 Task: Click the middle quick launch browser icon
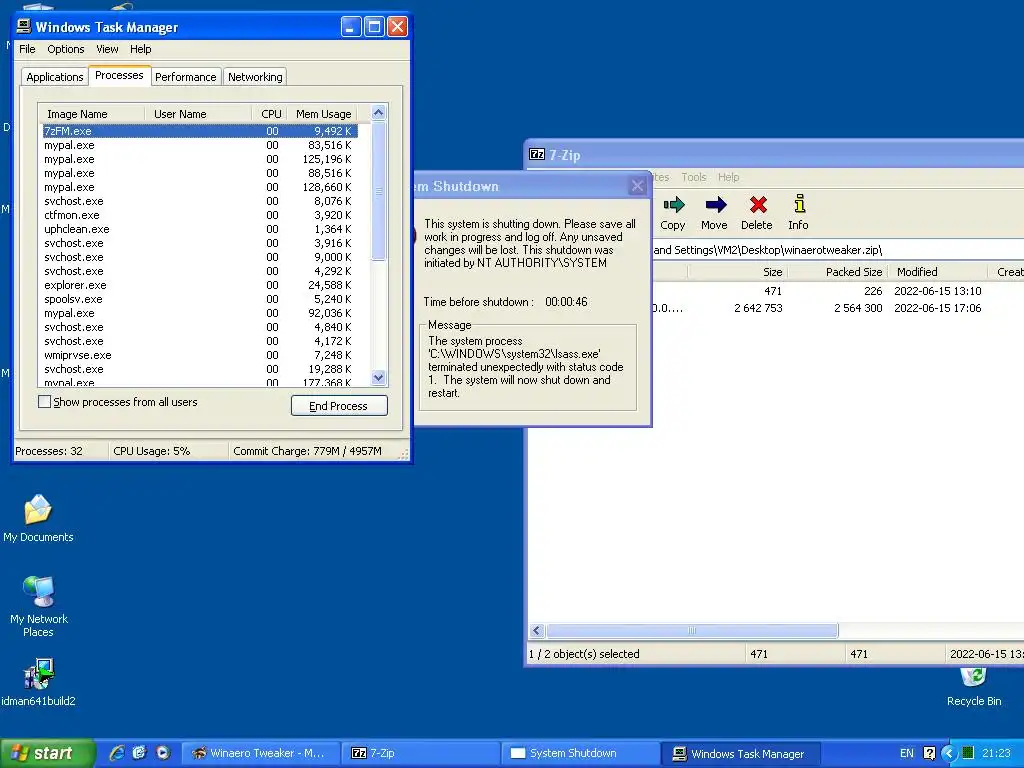(139, 752)
